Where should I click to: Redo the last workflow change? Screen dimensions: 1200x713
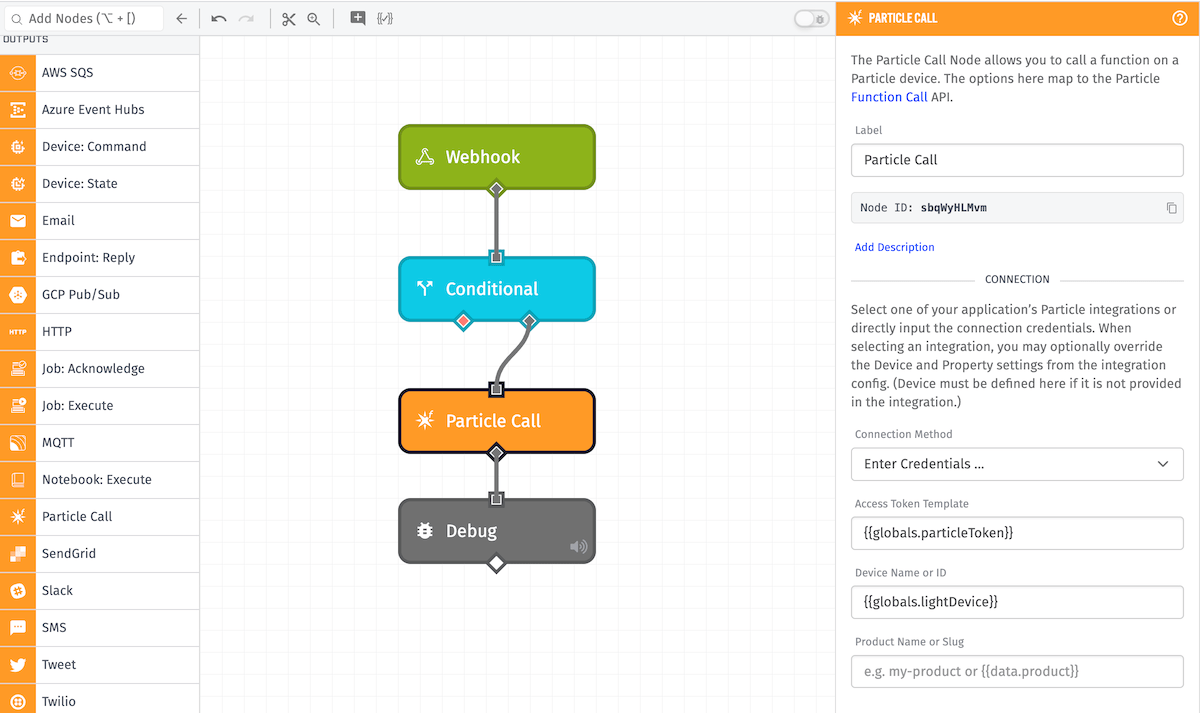click(x=247, y=18)
